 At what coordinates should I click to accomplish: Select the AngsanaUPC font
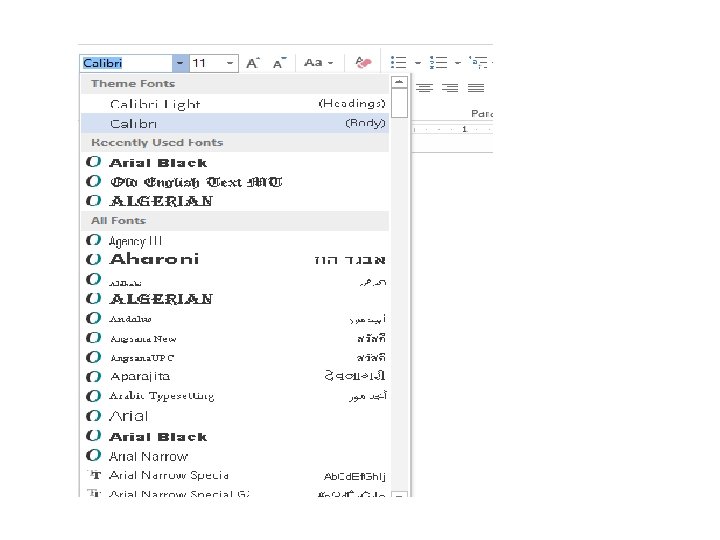pos(235,358)
